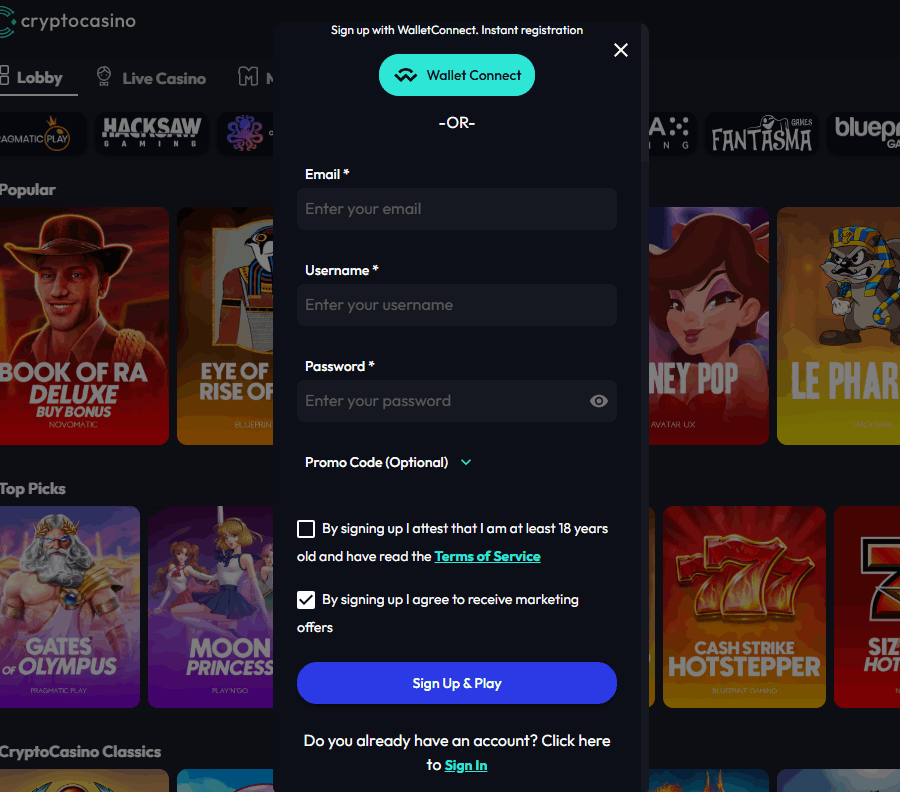
Task: Open the Pragmatic Play provider logo
Action: click(x=42, y=134)
